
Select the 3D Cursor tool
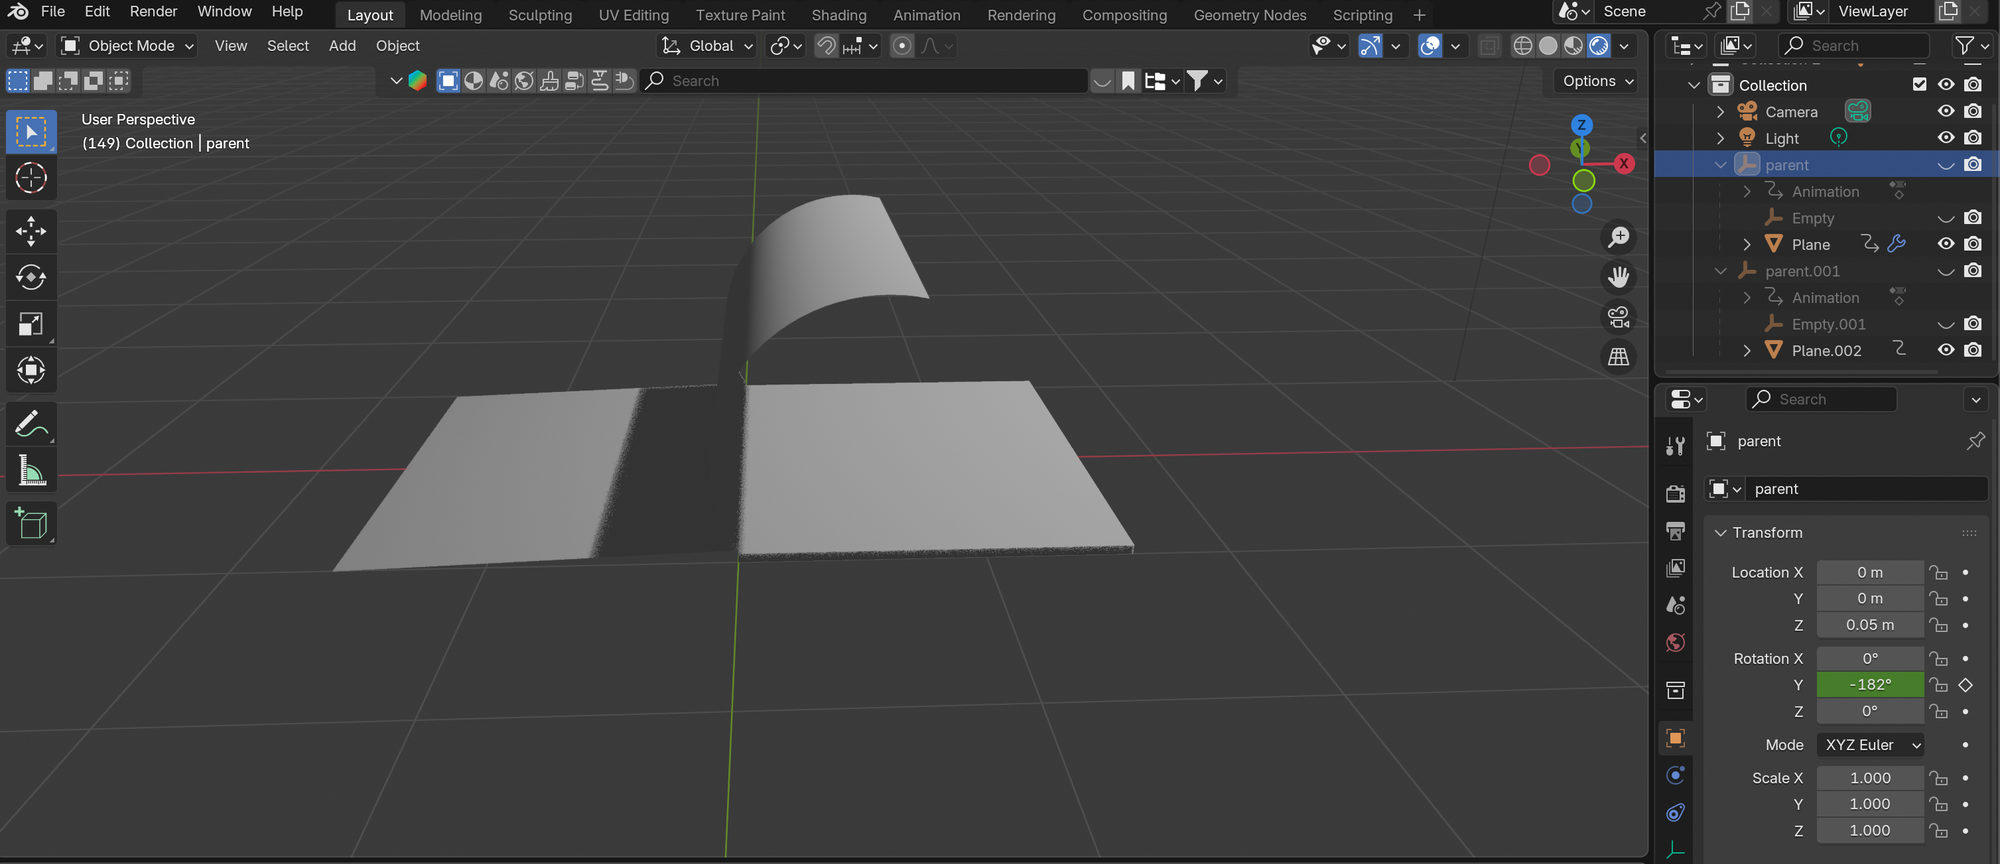pyautogui.click(x=31, y=178)
